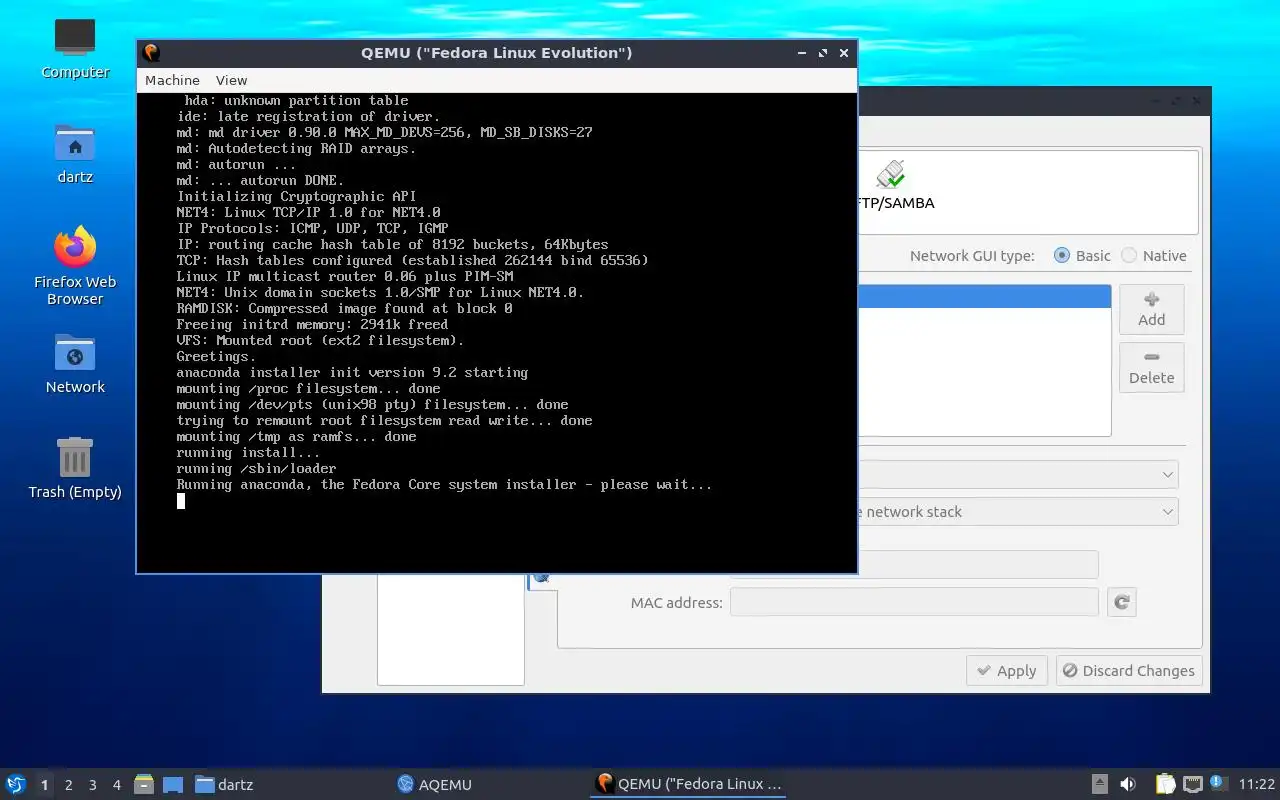Click the "MAC address:" label
Screen dimensions: 1280x800
(x=676, y=603)
